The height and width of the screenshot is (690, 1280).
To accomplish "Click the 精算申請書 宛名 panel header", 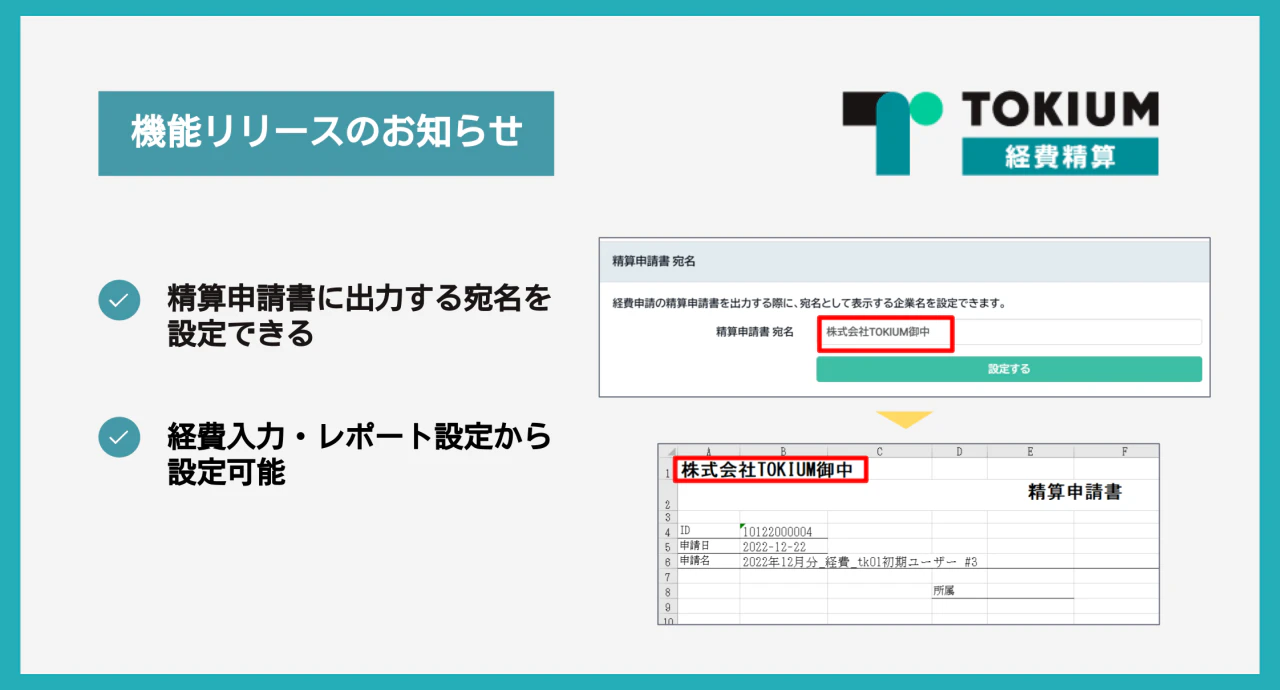I will point(904,261).
